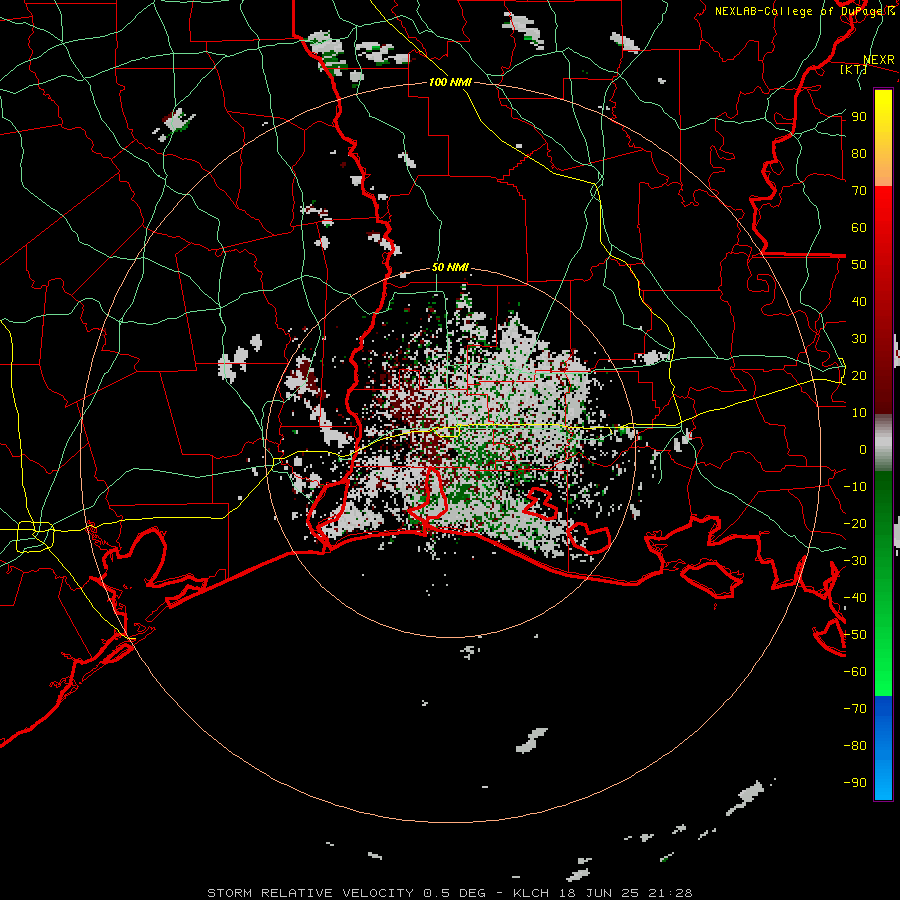
Task: Pick the bright green segment near -60
Action: (883, 674)
